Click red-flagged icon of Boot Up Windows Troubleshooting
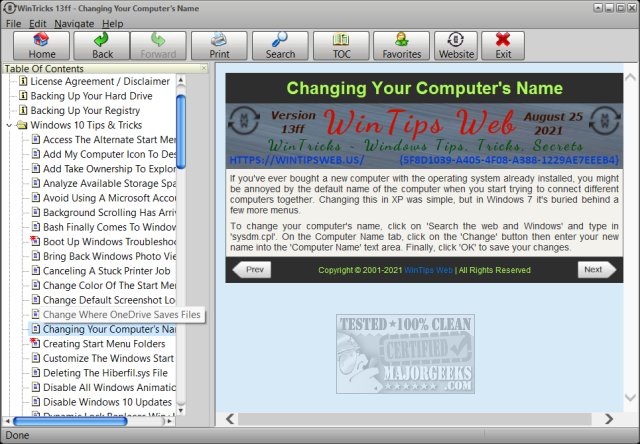 point(35,241)
